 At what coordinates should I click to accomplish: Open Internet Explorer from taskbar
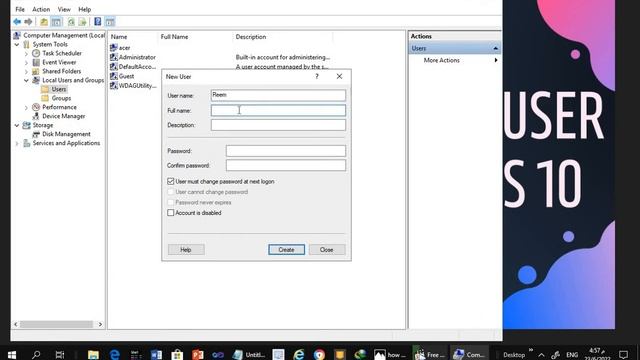pyautogui.click(x=299, y=354)
